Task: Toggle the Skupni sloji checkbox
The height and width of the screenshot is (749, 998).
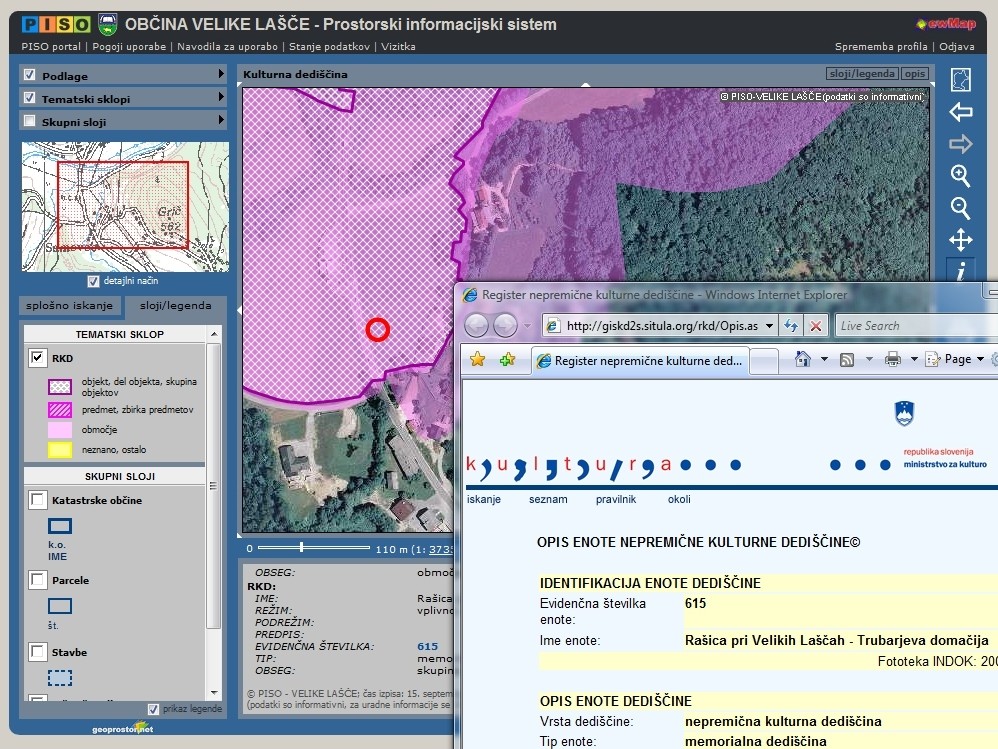Action: pyautogui.click(x=29, y=122)
